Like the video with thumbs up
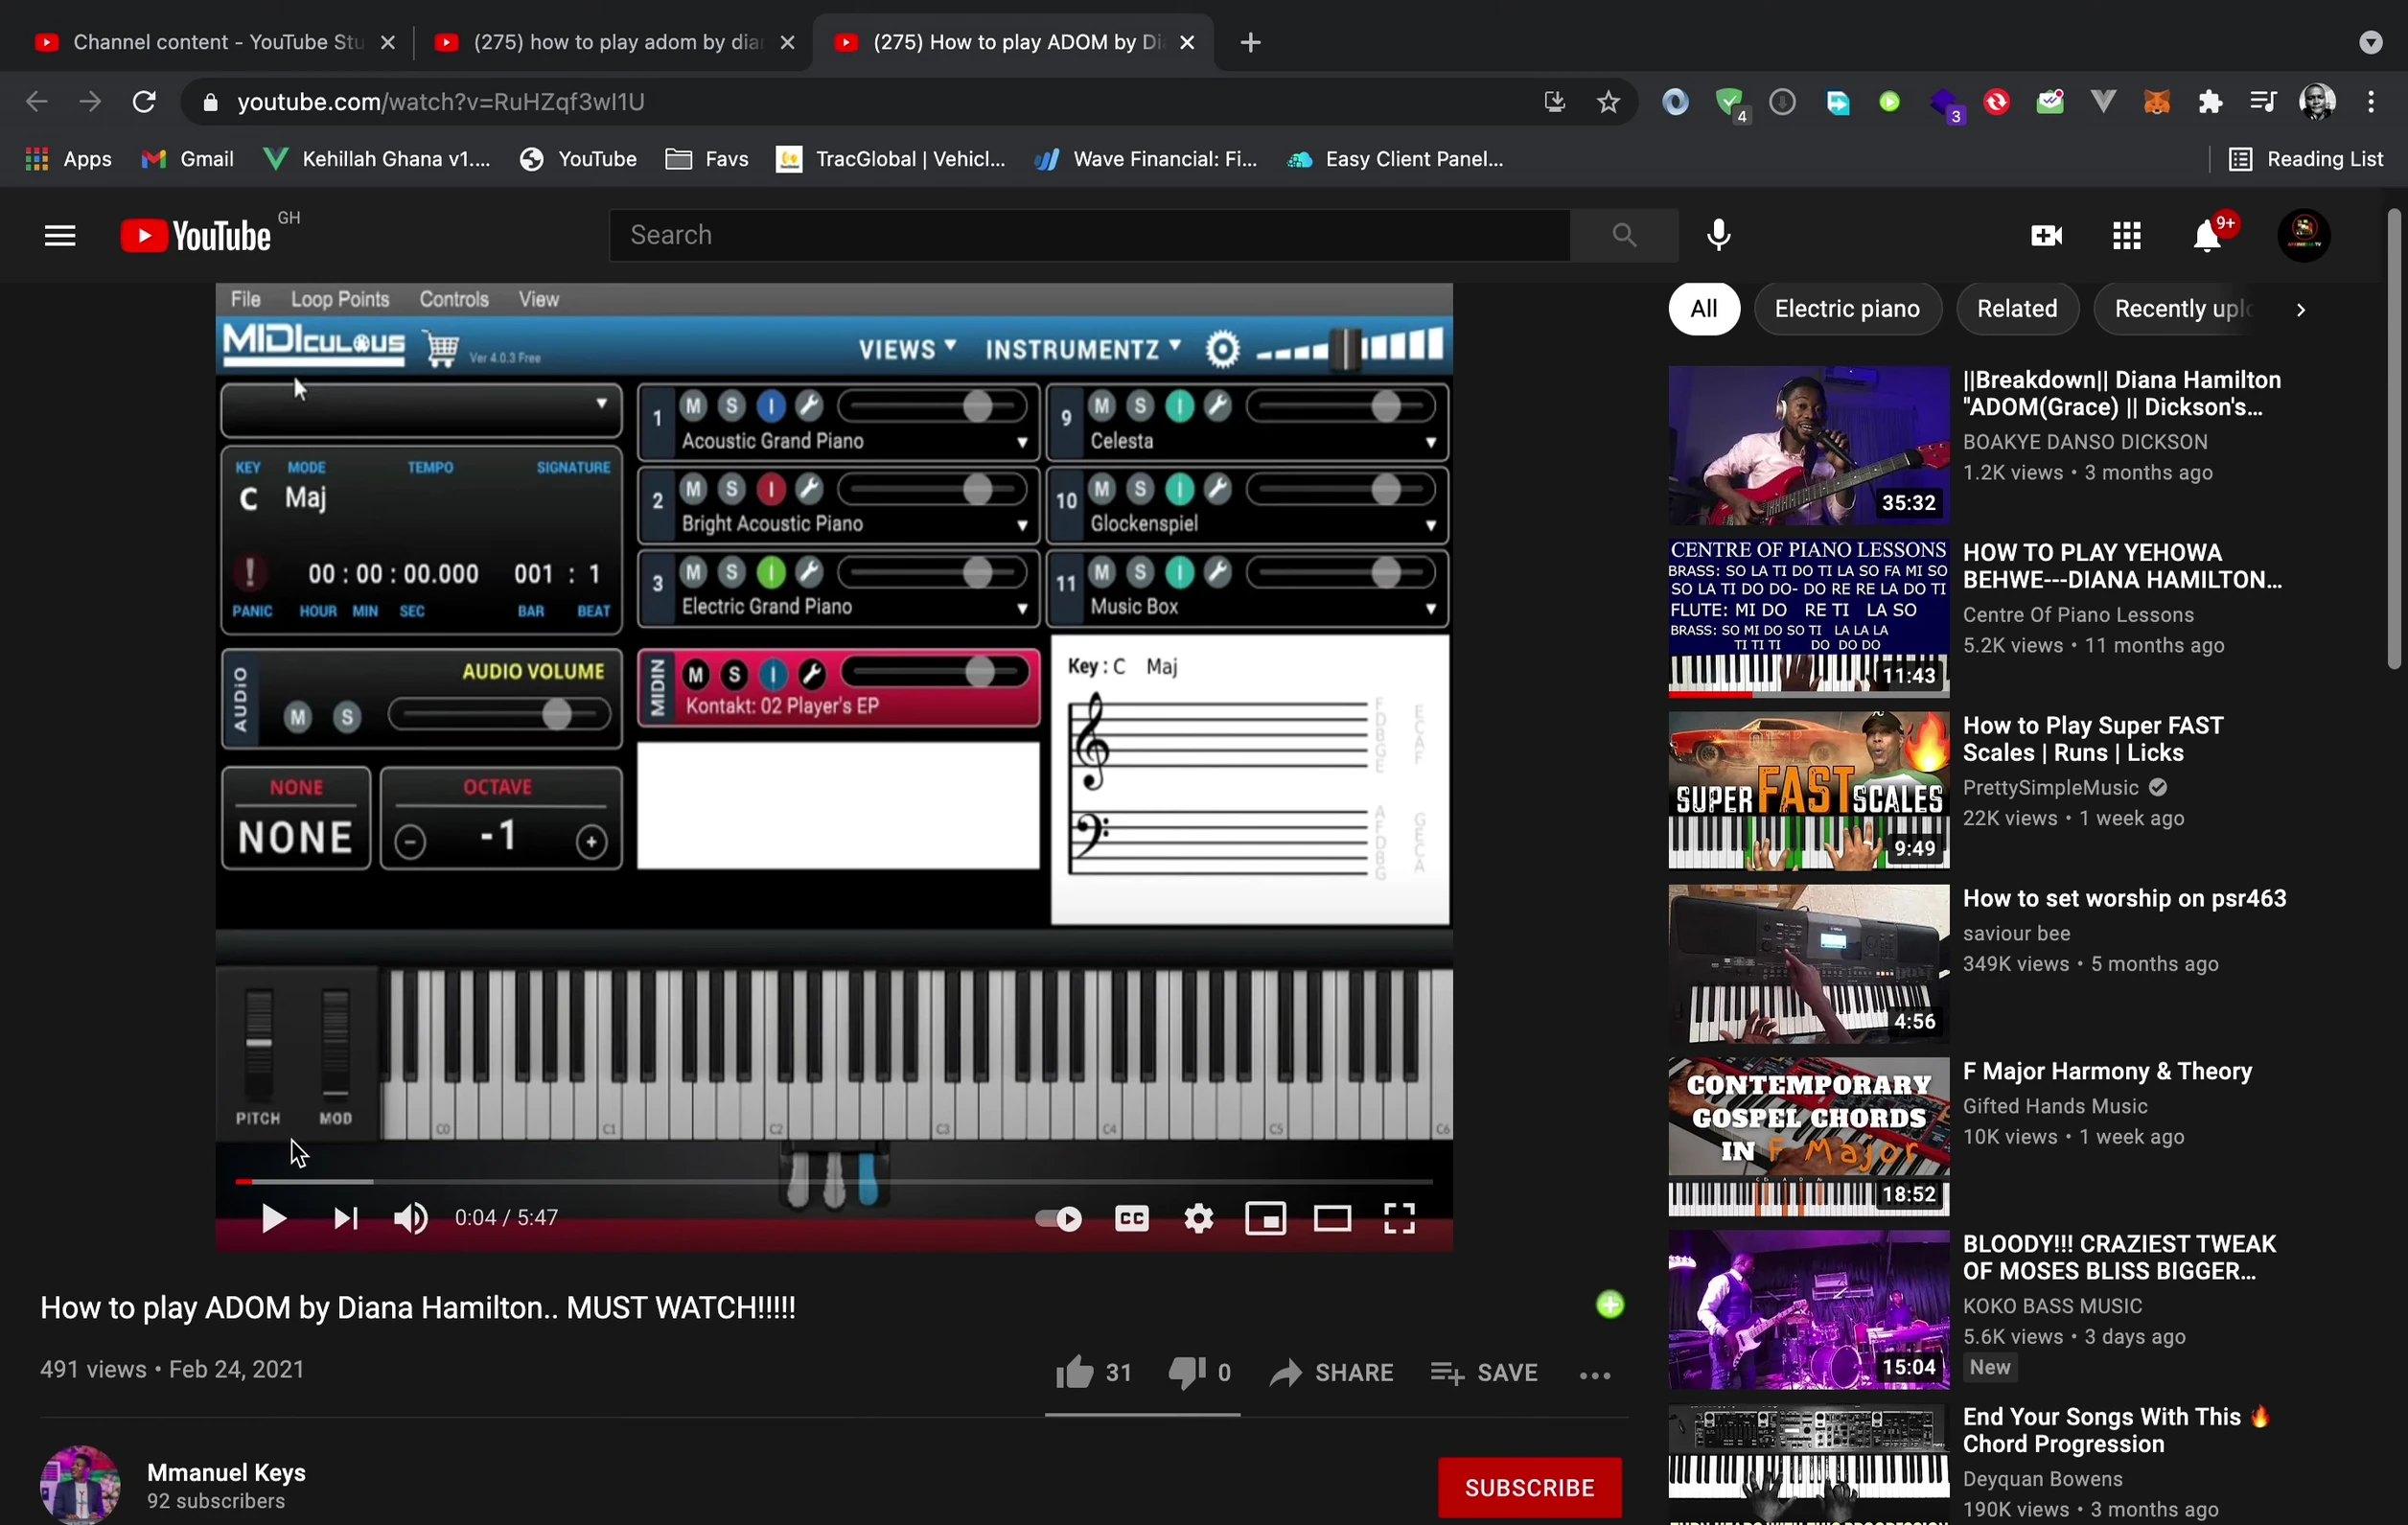 click(x=1093, y=1373)
